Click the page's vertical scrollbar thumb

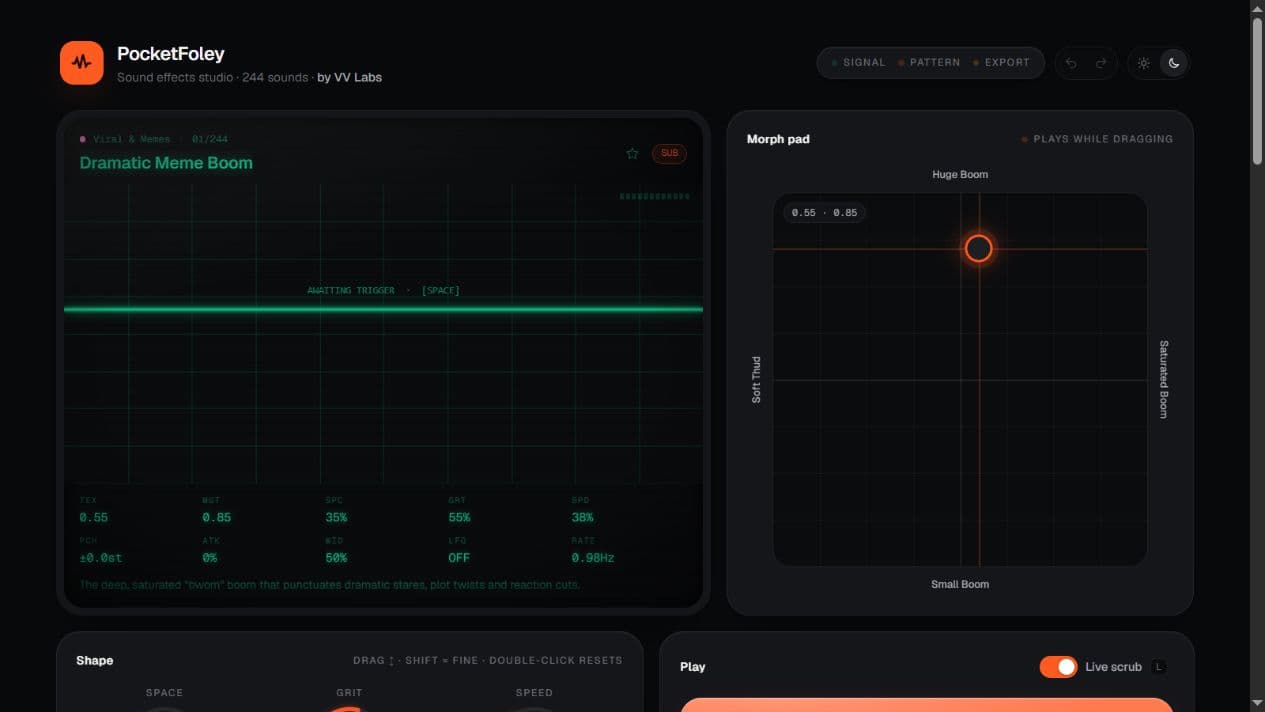(1257, 90)
